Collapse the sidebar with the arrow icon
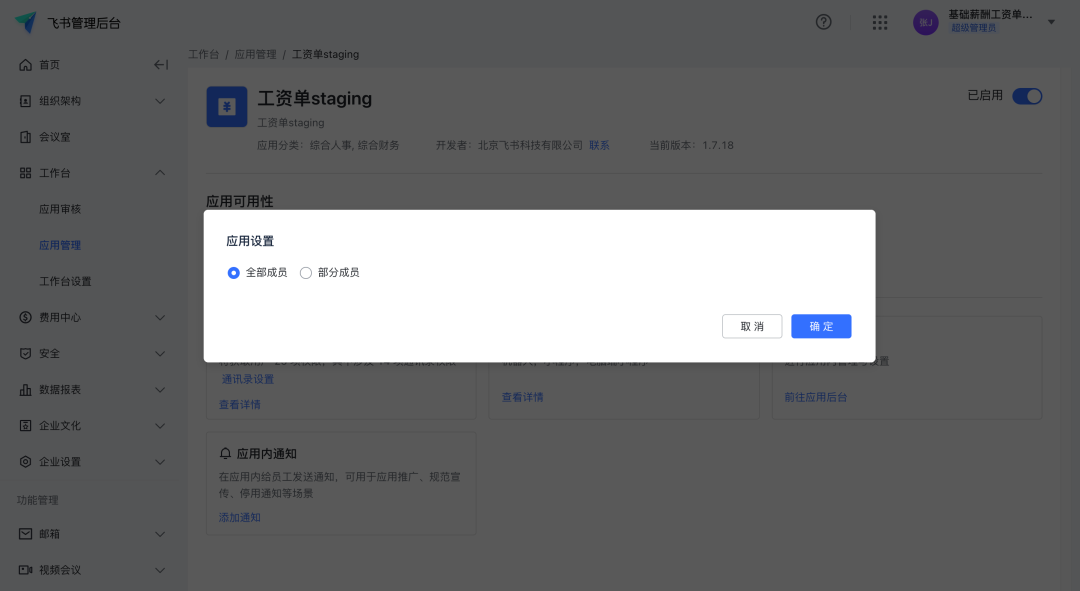Screen dimensions: 1080x591 160,65
